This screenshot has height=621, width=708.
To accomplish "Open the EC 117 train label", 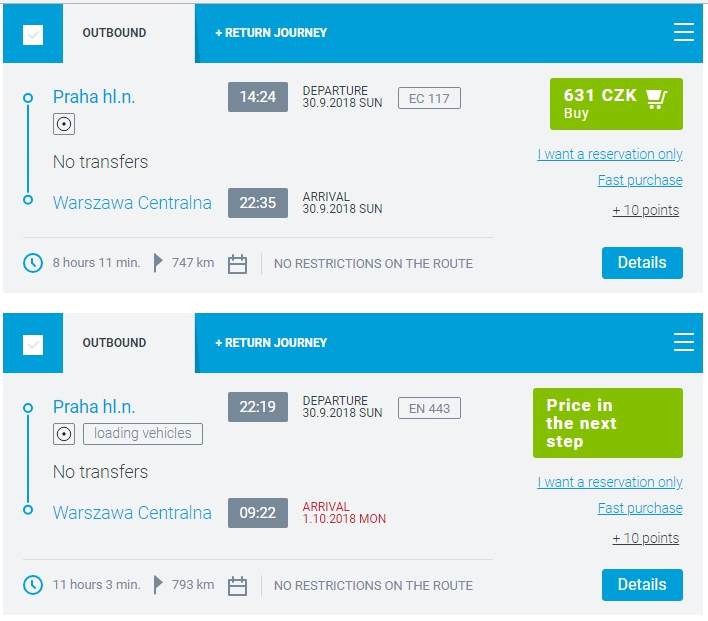I will [429, 98].
